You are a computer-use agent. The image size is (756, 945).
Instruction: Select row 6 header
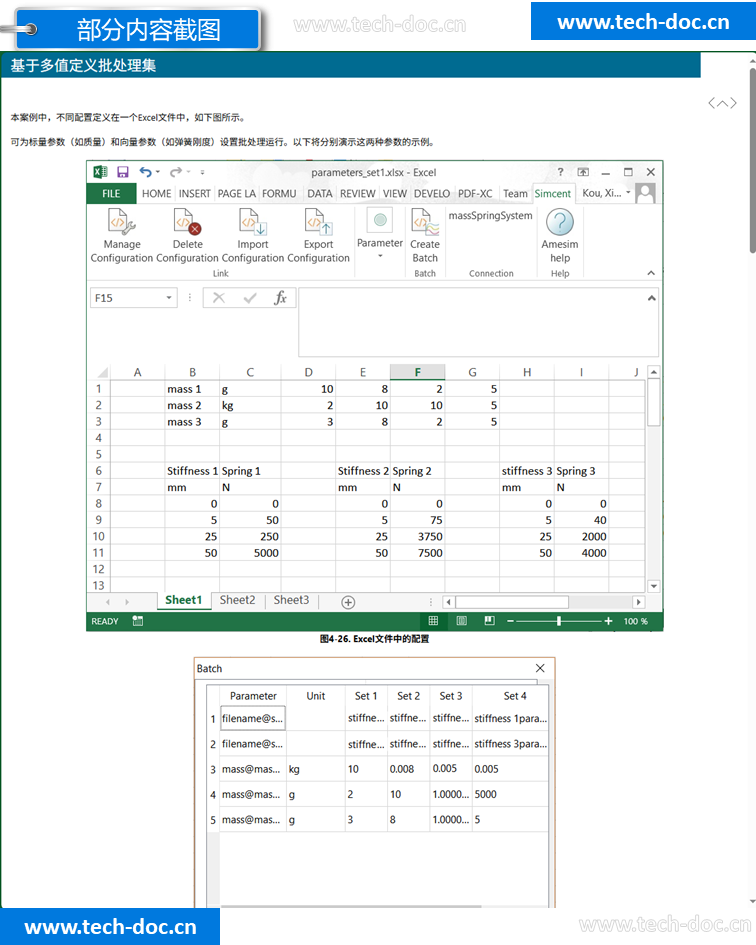[x=98, y=471]
